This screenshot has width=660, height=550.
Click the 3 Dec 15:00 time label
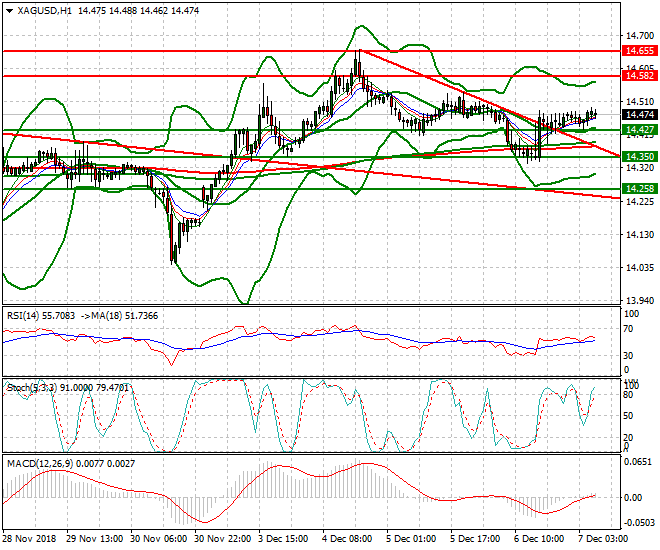coord(285,539)
